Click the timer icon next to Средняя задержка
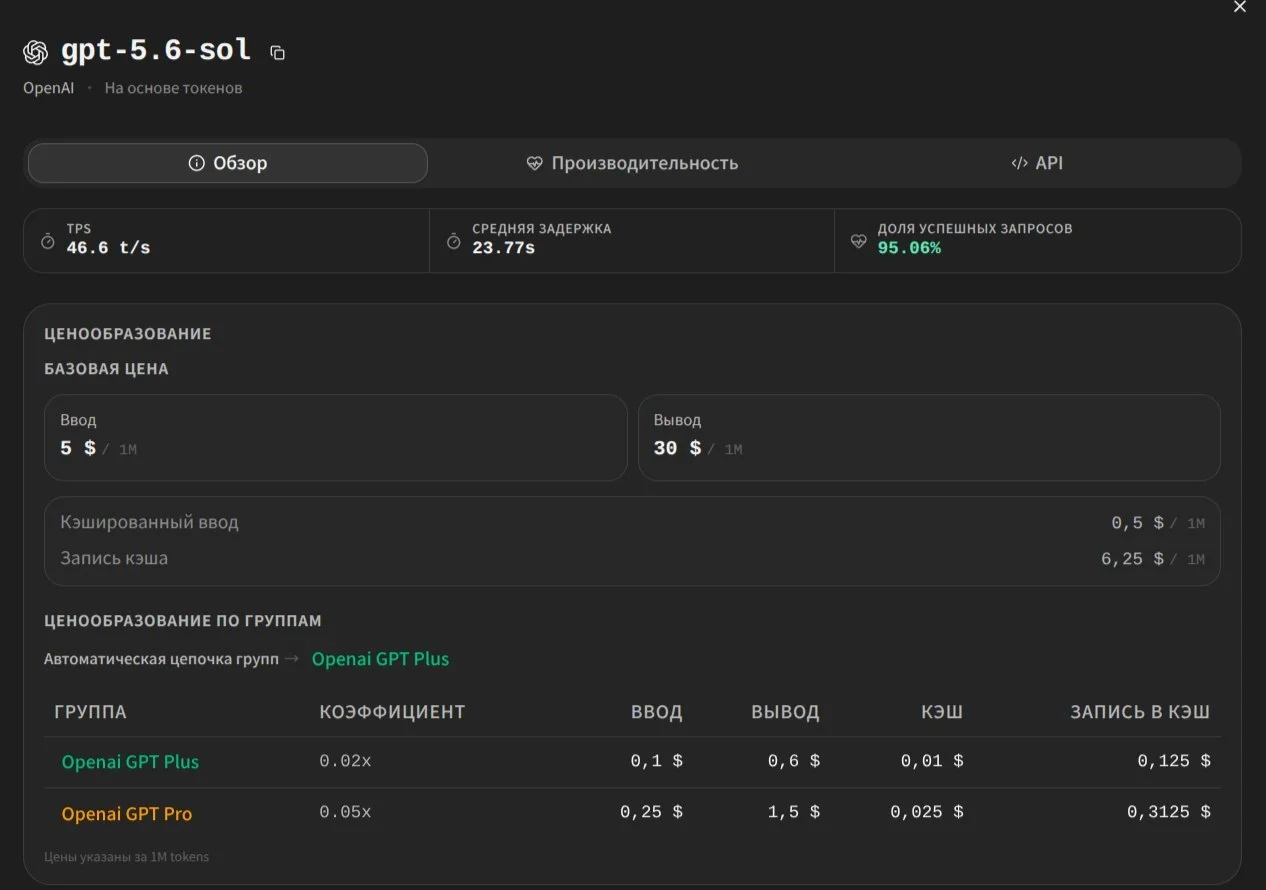Image resolution: width=1266 pixels, height=890 pixels. (454, 241)
